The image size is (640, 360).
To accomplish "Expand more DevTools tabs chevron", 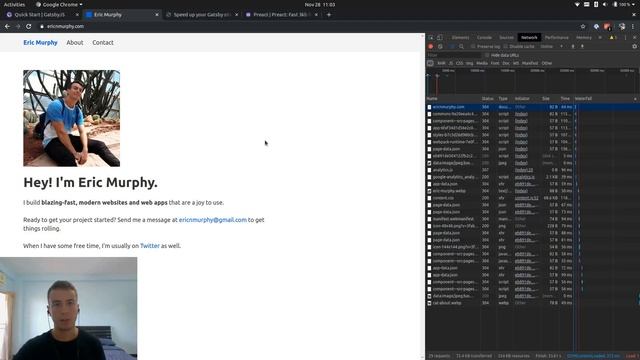I will pos(600,38).
